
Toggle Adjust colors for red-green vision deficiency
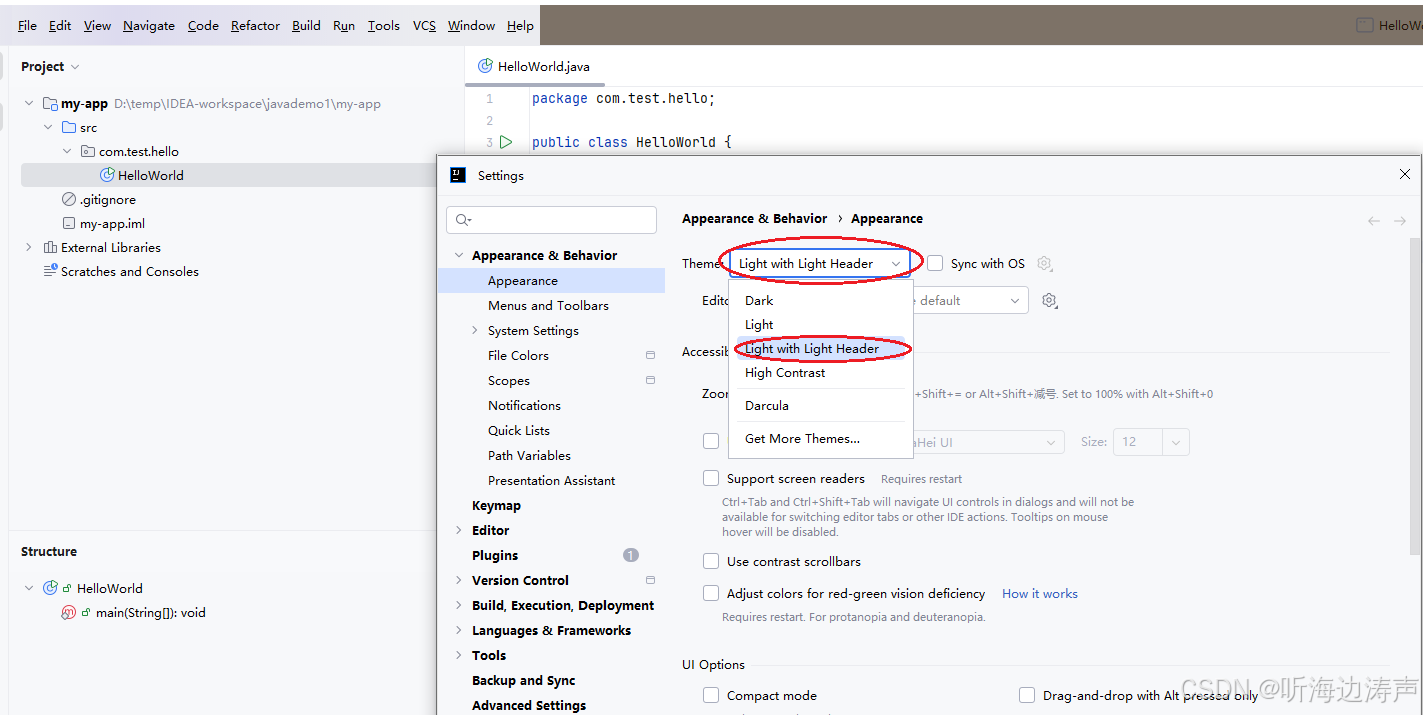[711, 593]
